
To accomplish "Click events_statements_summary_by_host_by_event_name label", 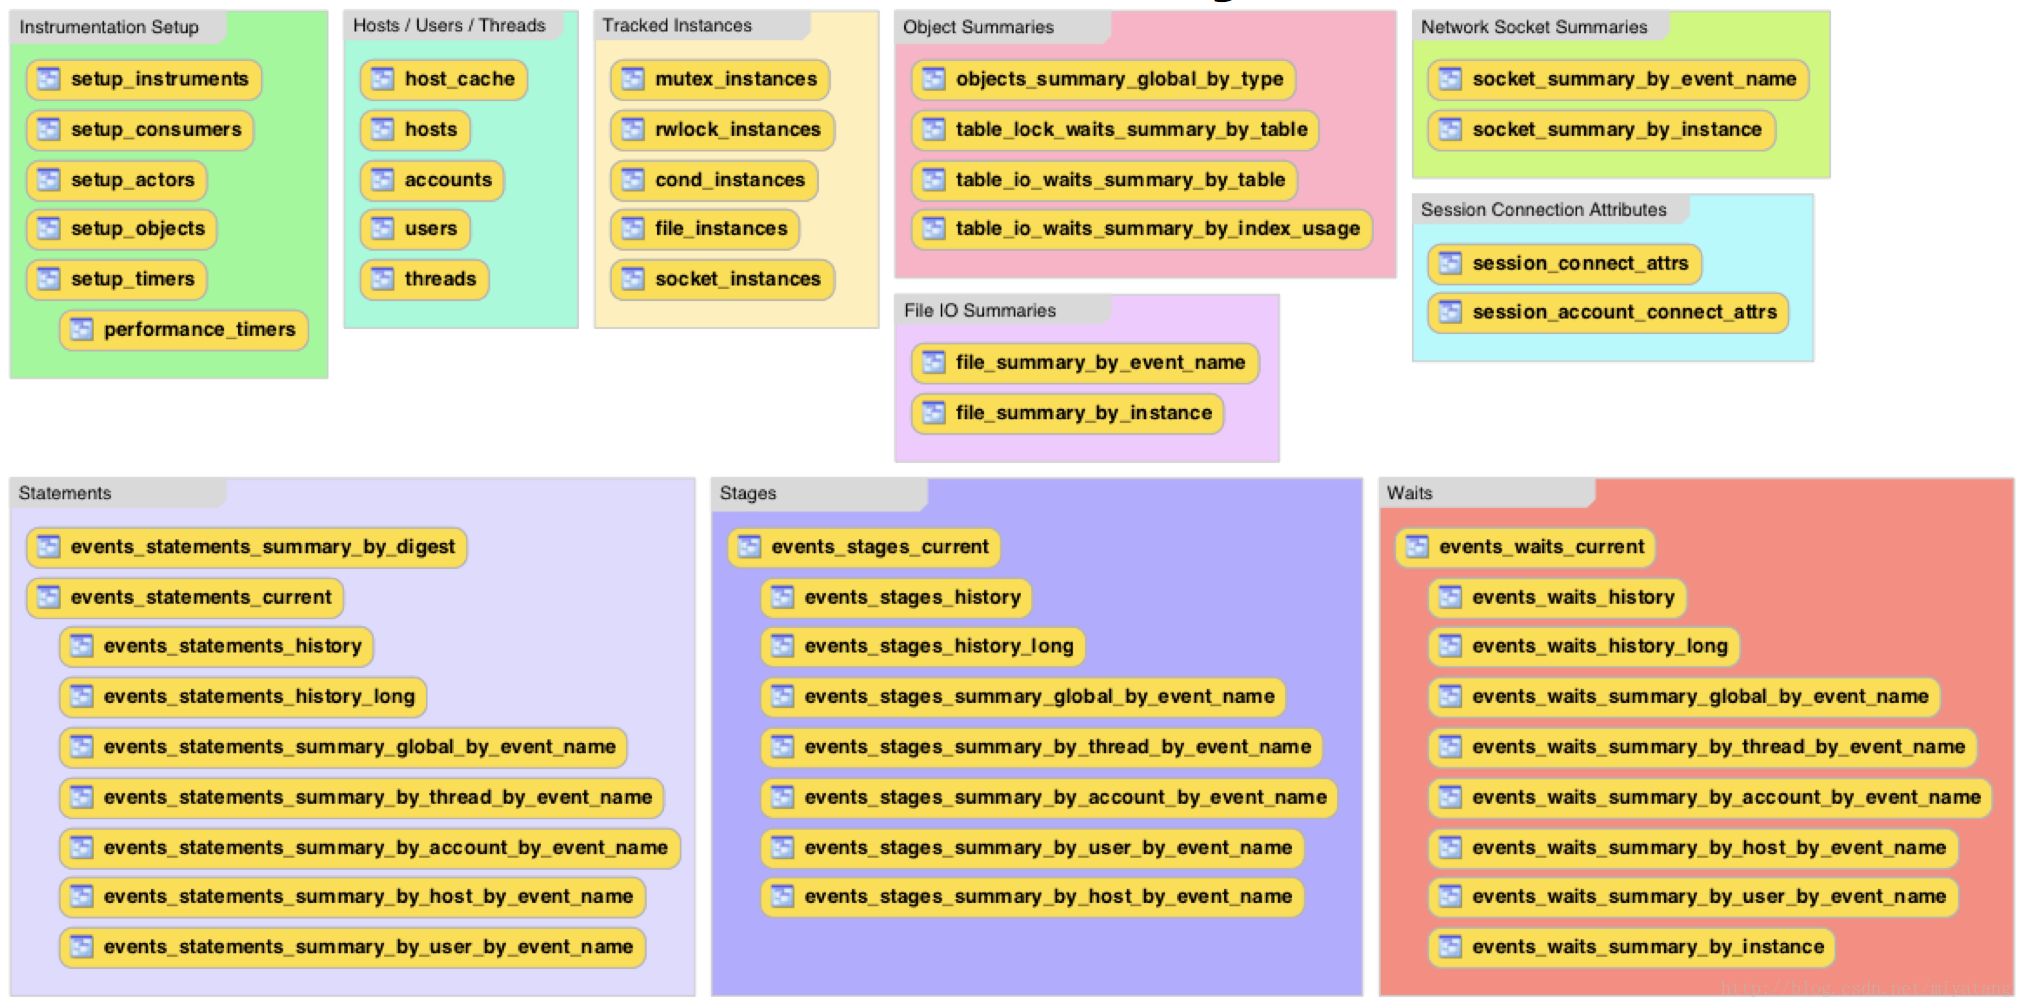I will coord(369,897).
